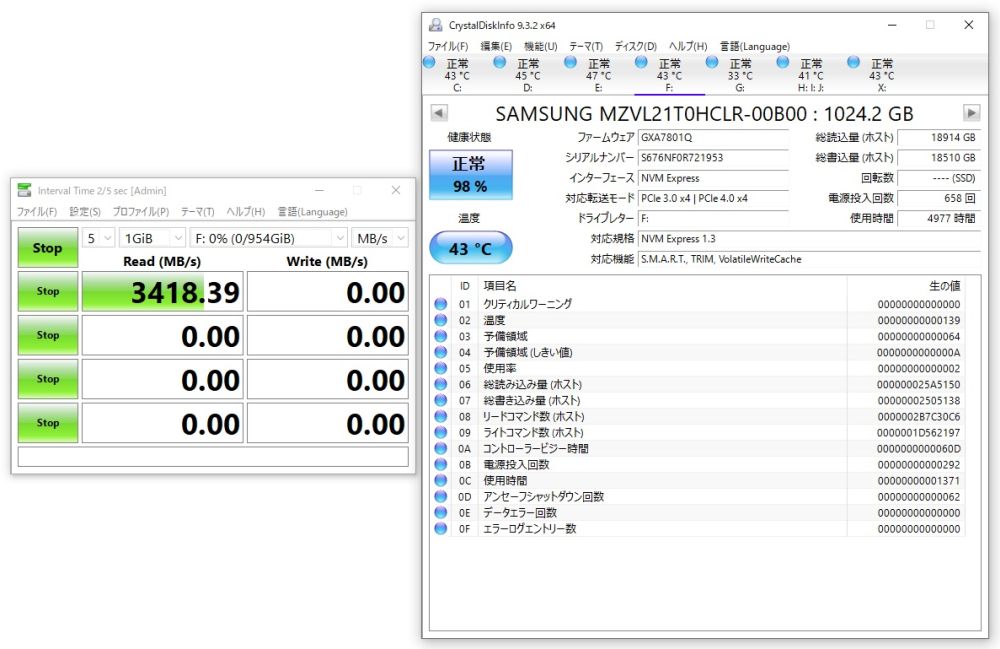Screen dimensions: 1000x649
Task: Click the 正常 98 % health status button
Action: [x=471, y=175]
